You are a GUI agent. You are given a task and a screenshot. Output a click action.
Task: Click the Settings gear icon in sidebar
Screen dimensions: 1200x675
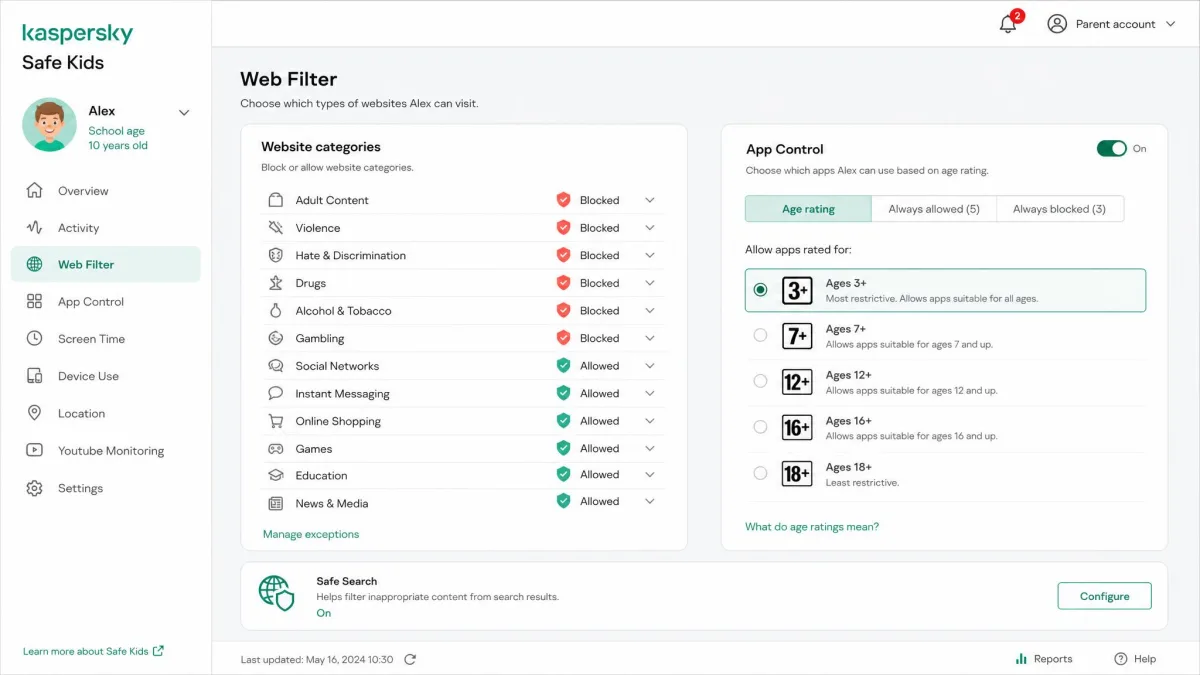tap(35, 488)
